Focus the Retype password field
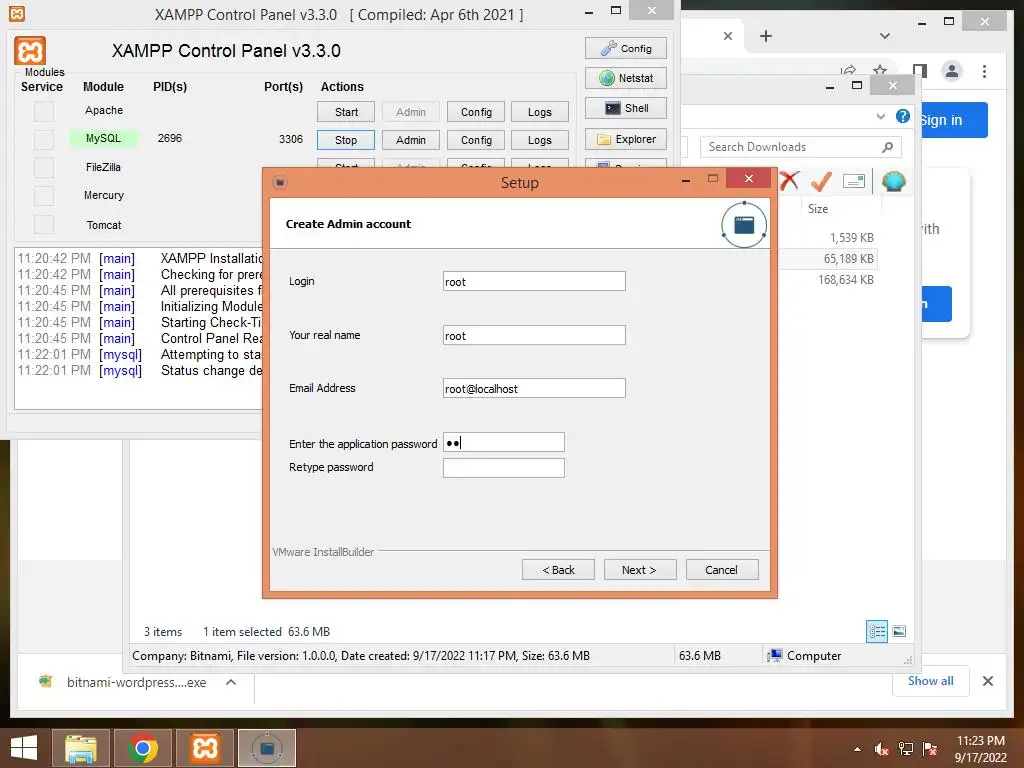This screenshot has height=768, width=1024. pyautogui.click(x=504, y=468)
